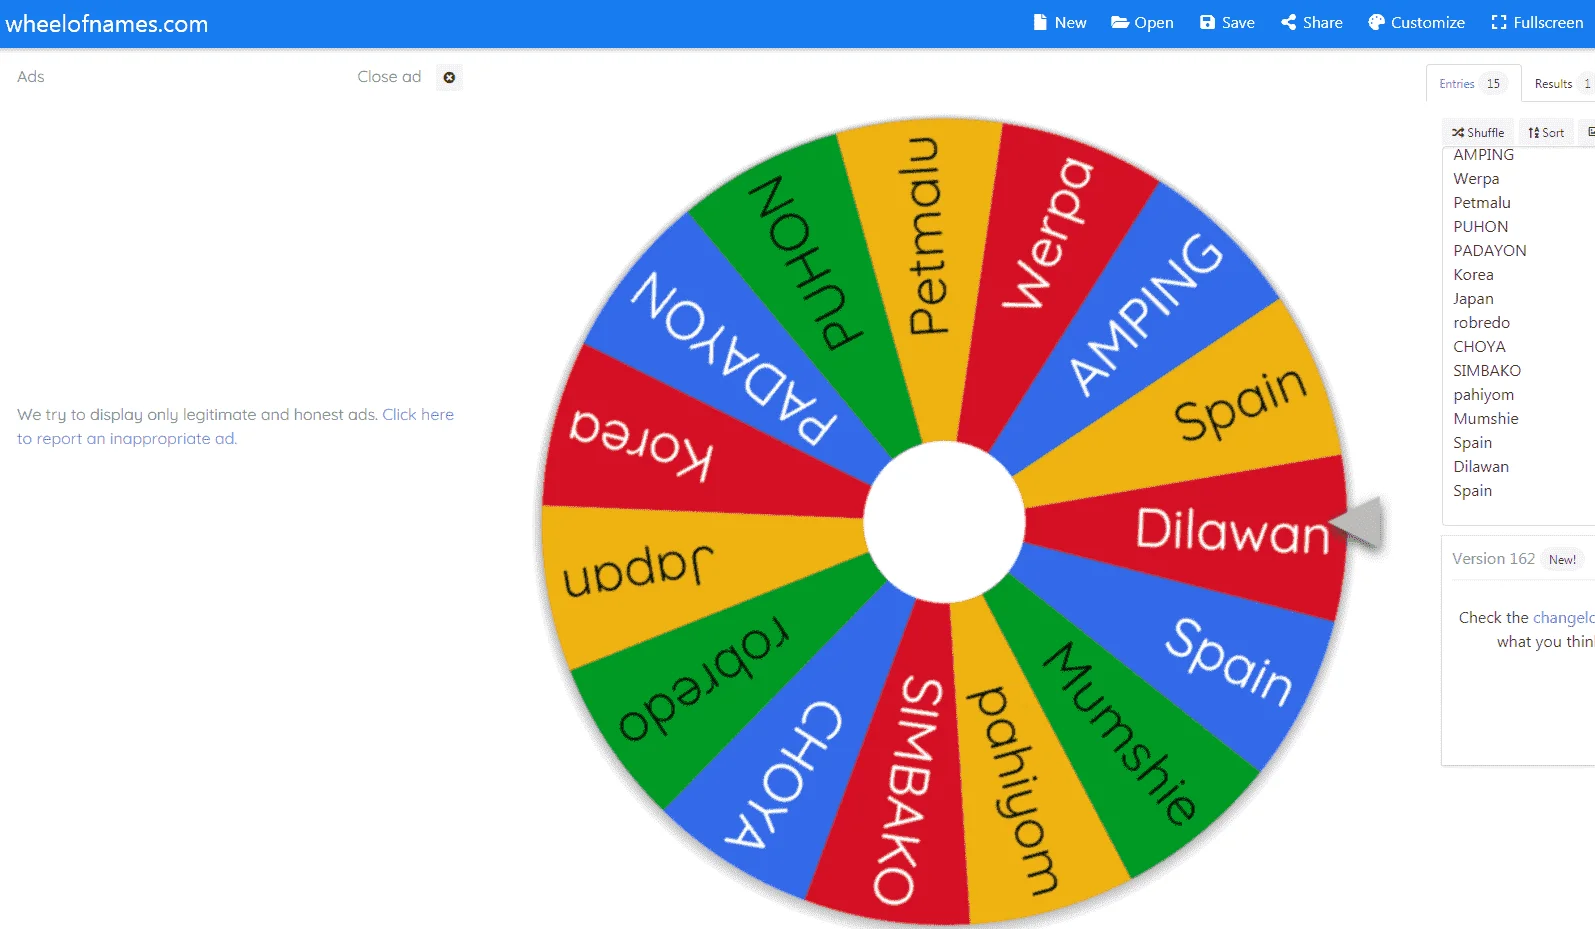The width and height of the screenshot is (1595, 929).
Task: Click 'pahiyom' in the entries list
Action: point(1483,395)
